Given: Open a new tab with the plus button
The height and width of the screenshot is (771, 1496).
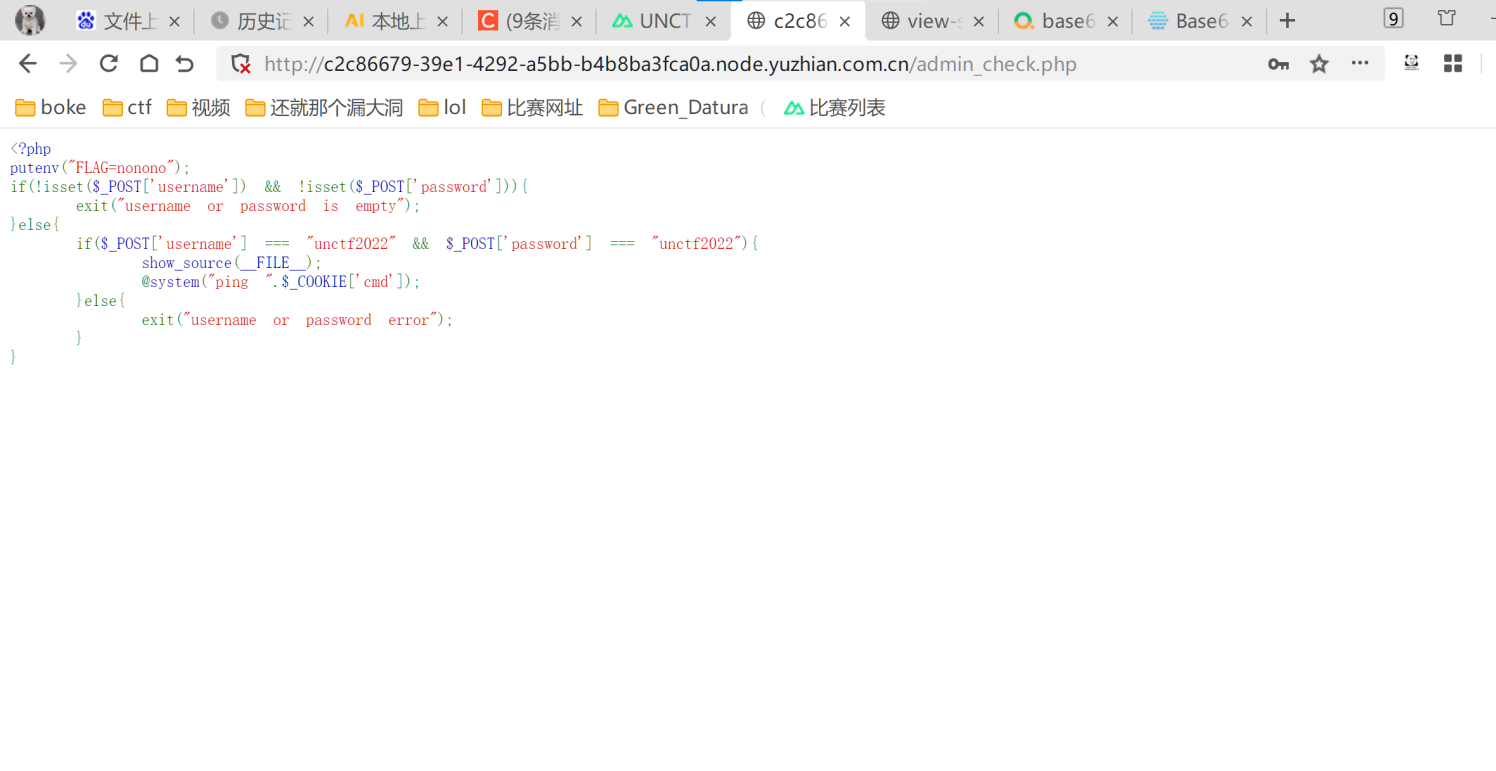Looking at the screenshot, I should coord(1286,20).
